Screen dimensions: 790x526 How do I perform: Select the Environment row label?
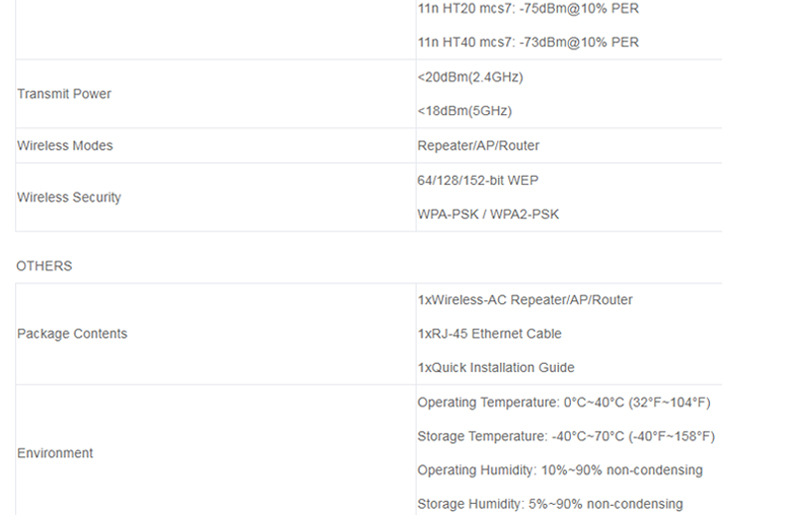[x=55, y=453]
